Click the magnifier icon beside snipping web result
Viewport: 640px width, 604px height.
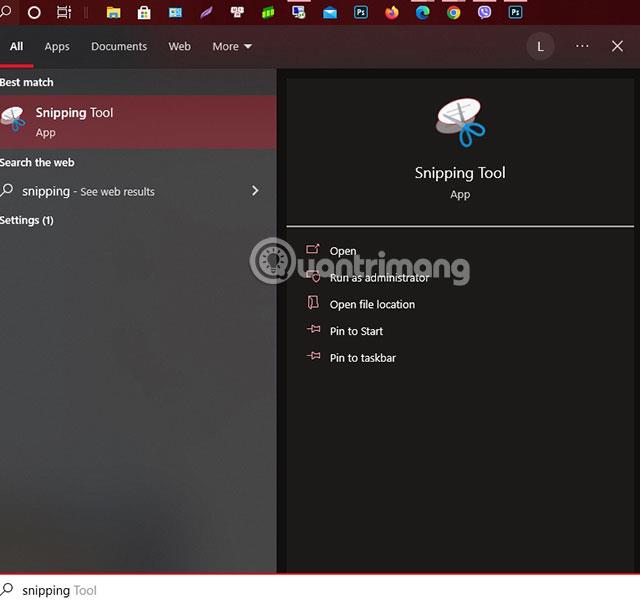click(7, 190)
